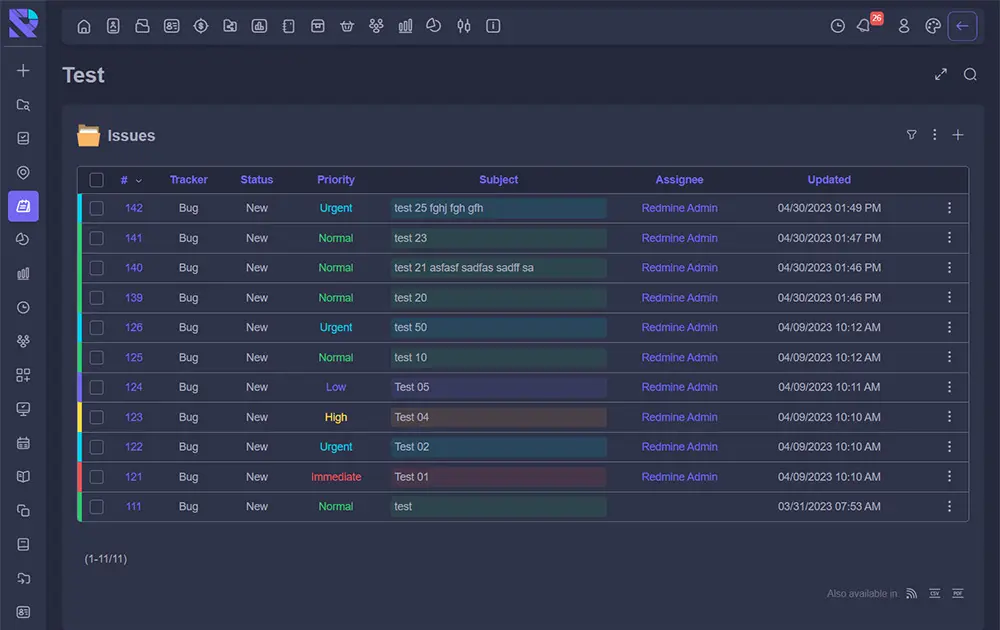Sort table by Status column

pyautogui.click(x=256, y=180)
